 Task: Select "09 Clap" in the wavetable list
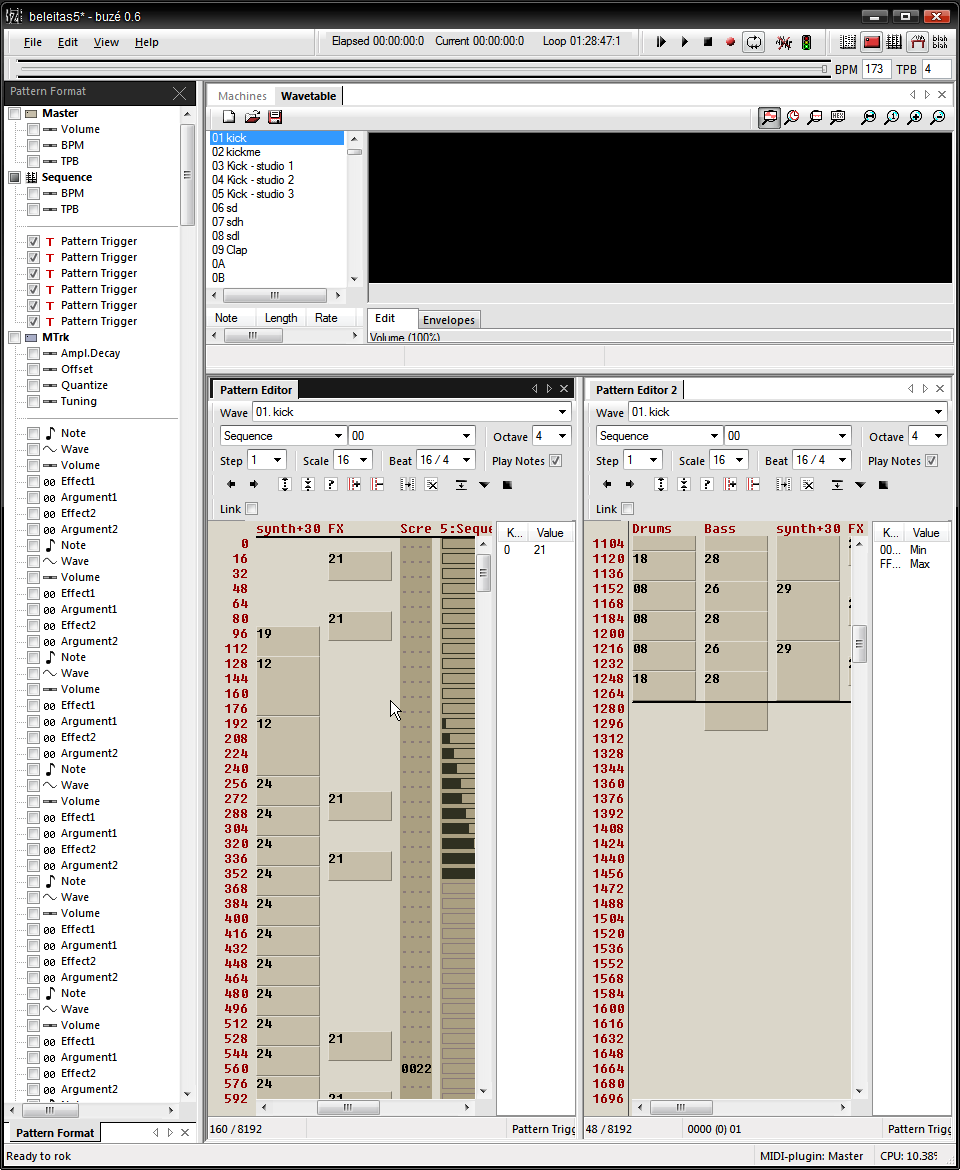point(230,250)
